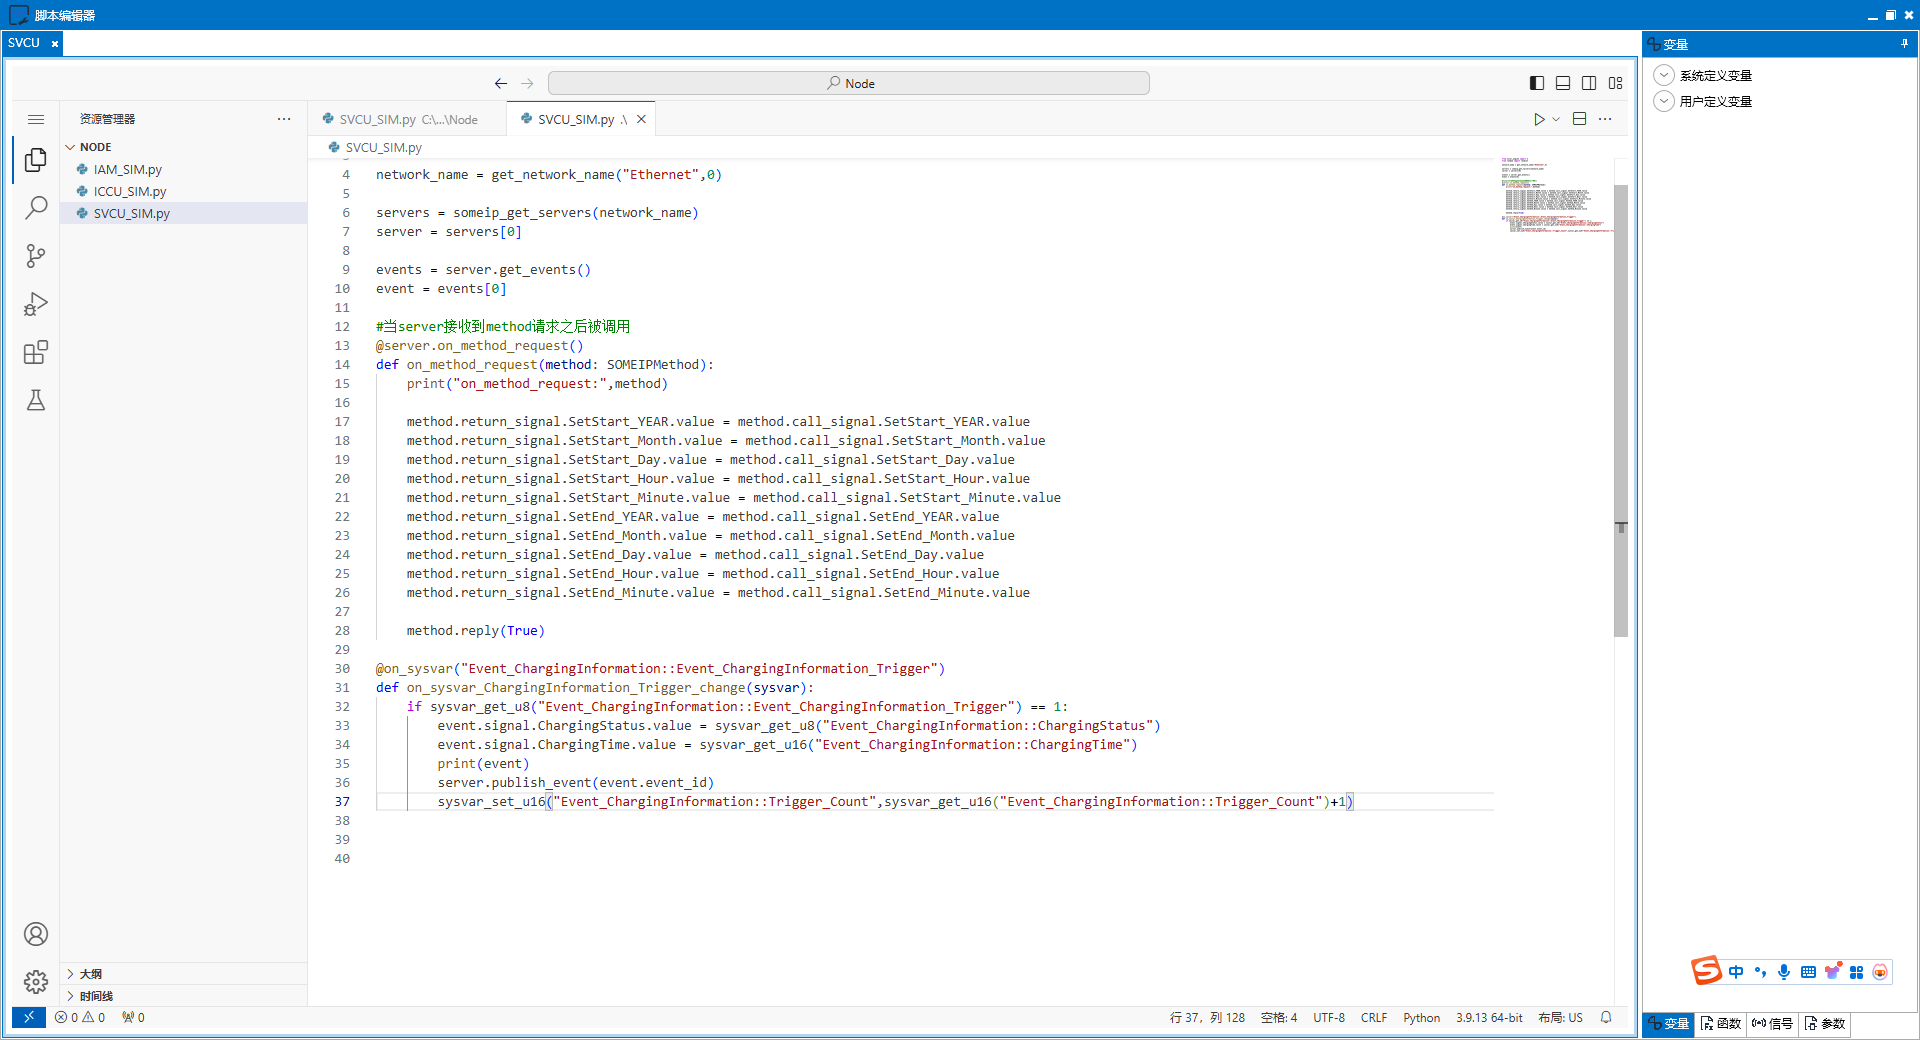Run the Python file with play icon

1539,119
